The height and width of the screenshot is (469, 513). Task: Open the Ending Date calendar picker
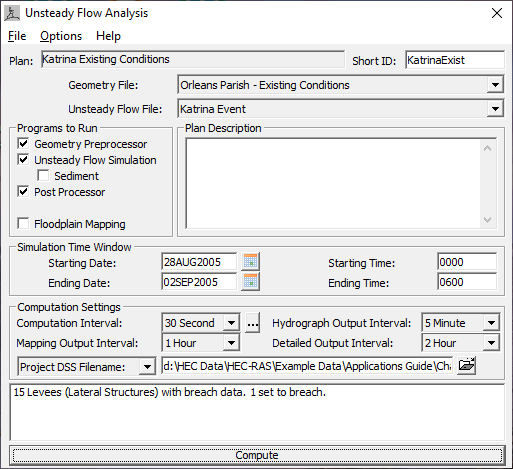pos(250,282)
